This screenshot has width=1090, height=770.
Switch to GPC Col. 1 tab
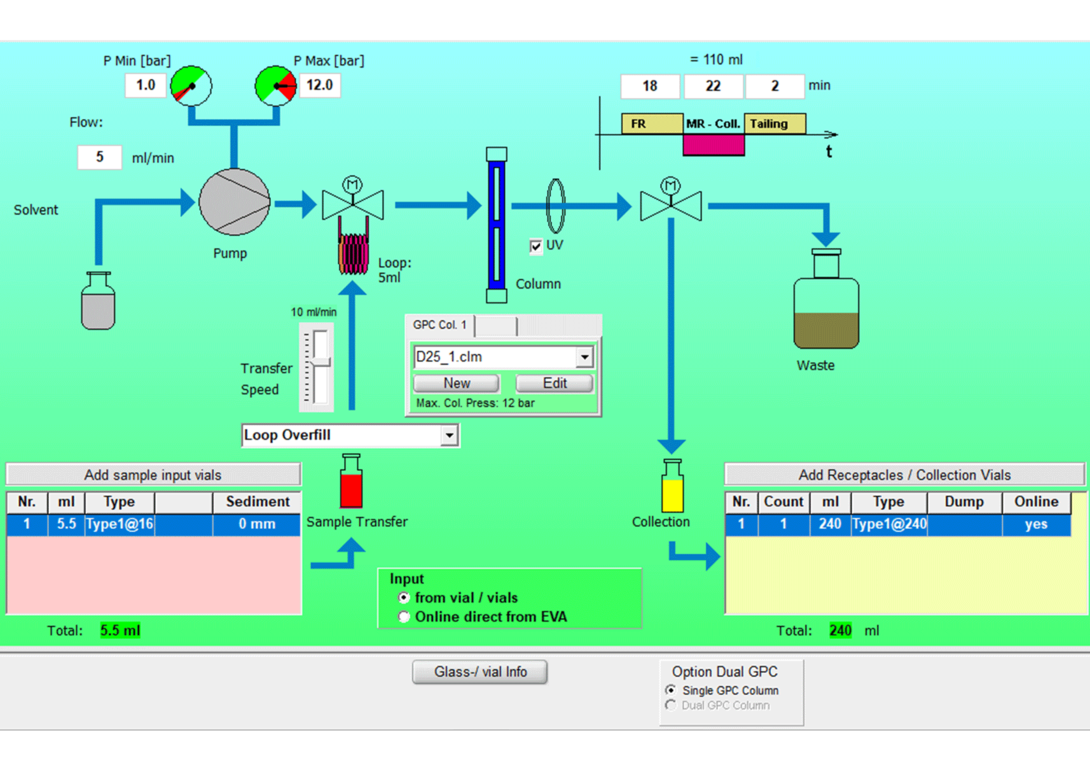pyautogui.click(x=440, y=325)
